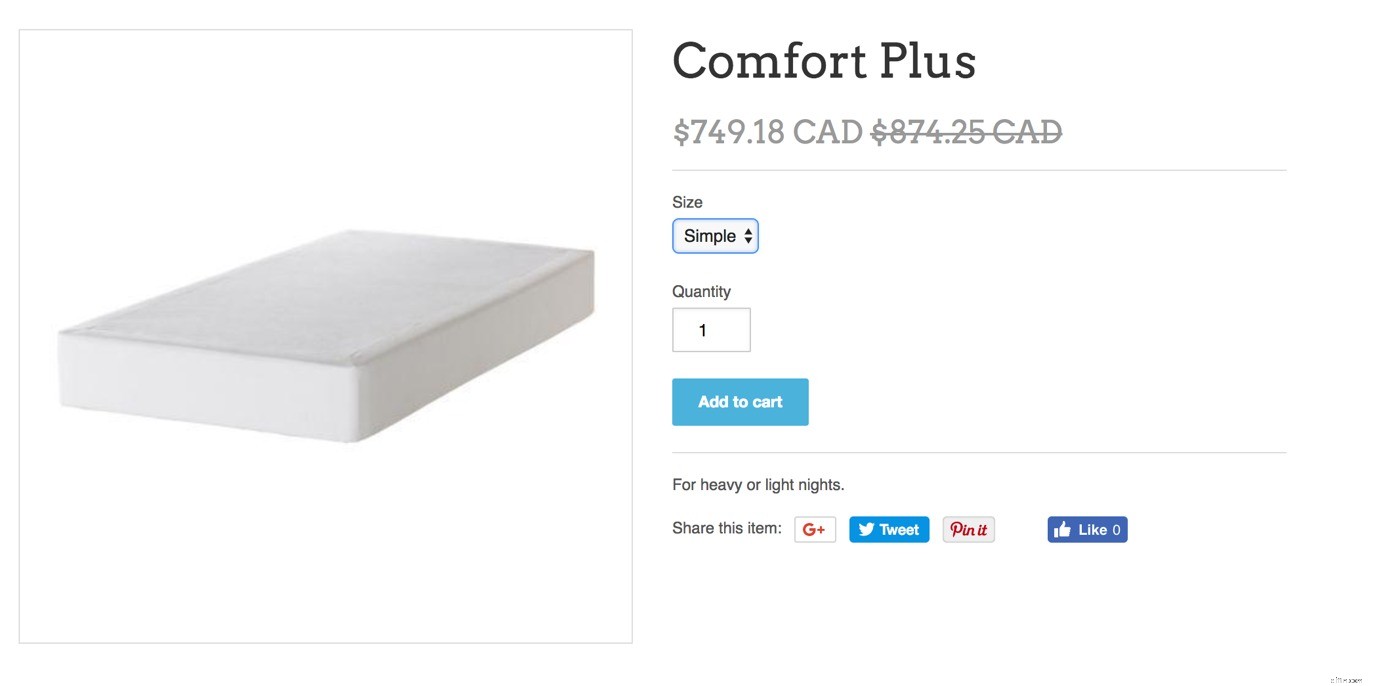The width and height of the screenshot is (1376, 686).
Task: Click the sale price $749.18 CAD
Action: click(767, 131)
